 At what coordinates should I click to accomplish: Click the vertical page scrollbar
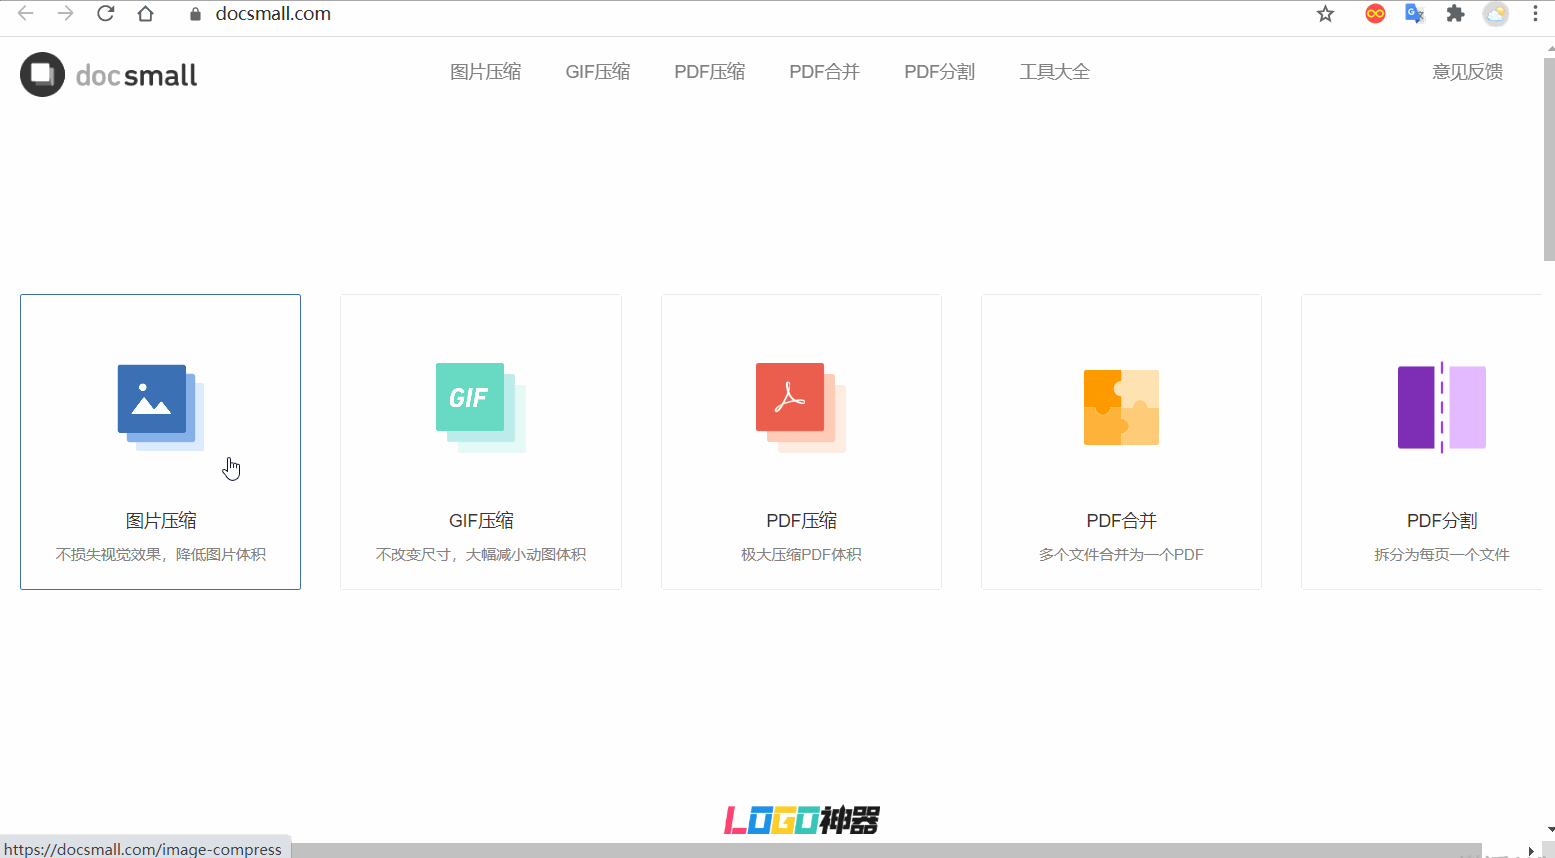pos(1549,160)
